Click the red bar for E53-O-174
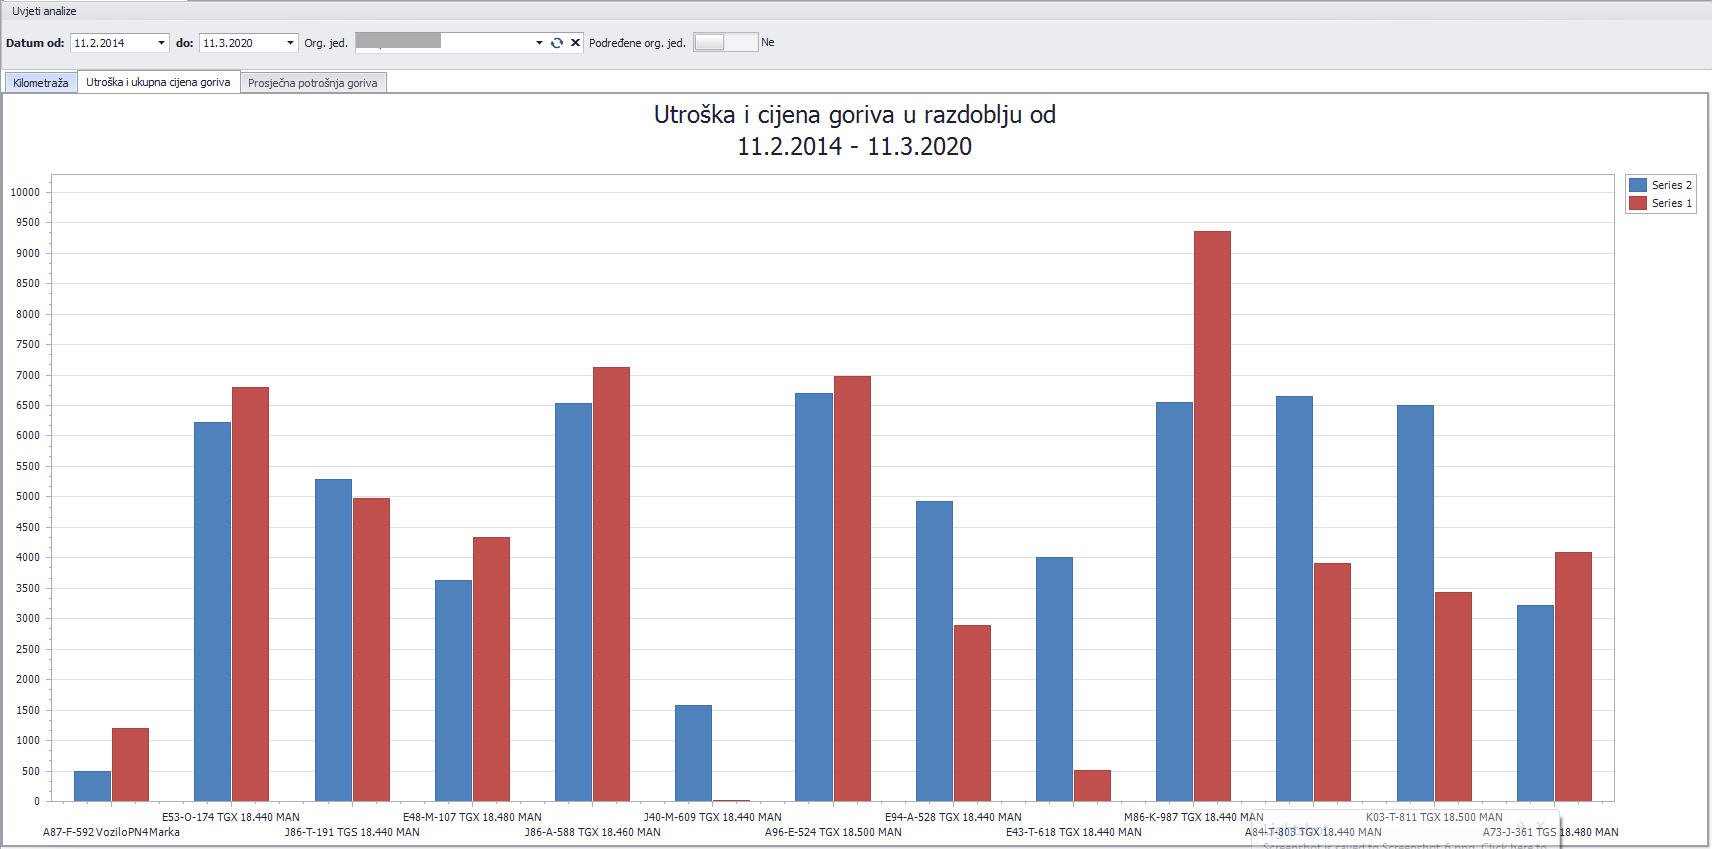The image size is (1712, 849). (x=250, y=594)
